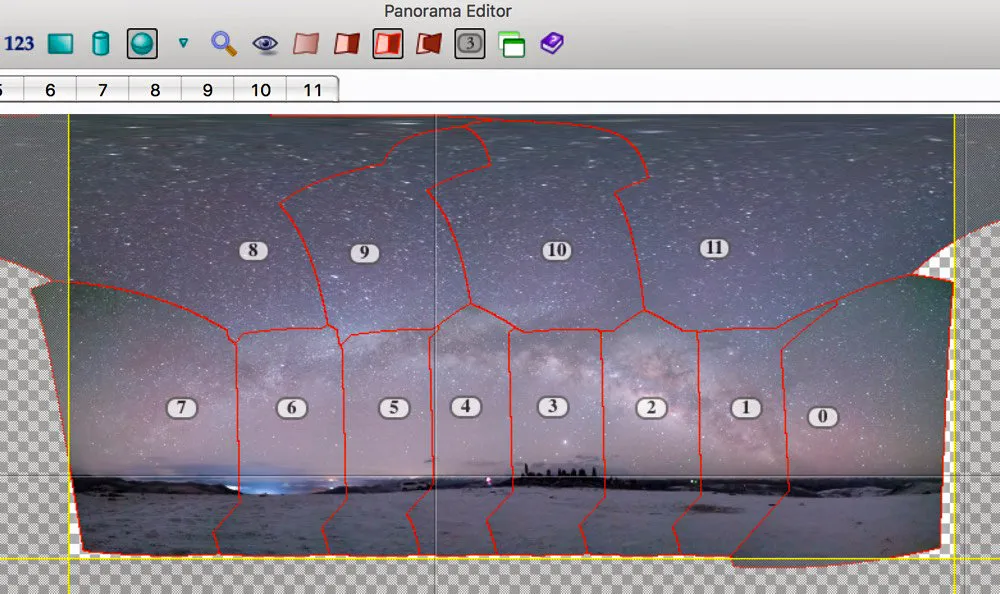1000x594 pixels.
Task: Select image tab 11
Action: (x=312, y=90)
